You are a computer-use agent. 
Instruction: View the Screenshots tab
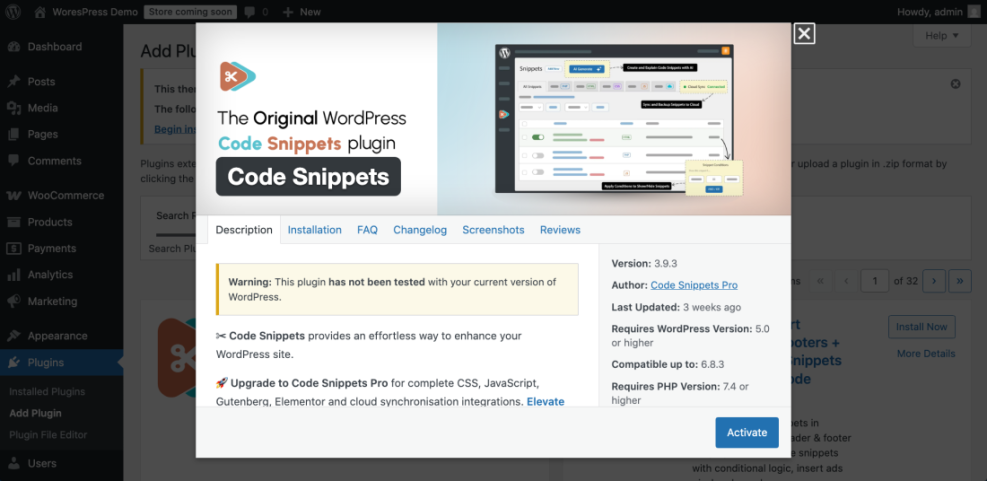click(494, 230)
